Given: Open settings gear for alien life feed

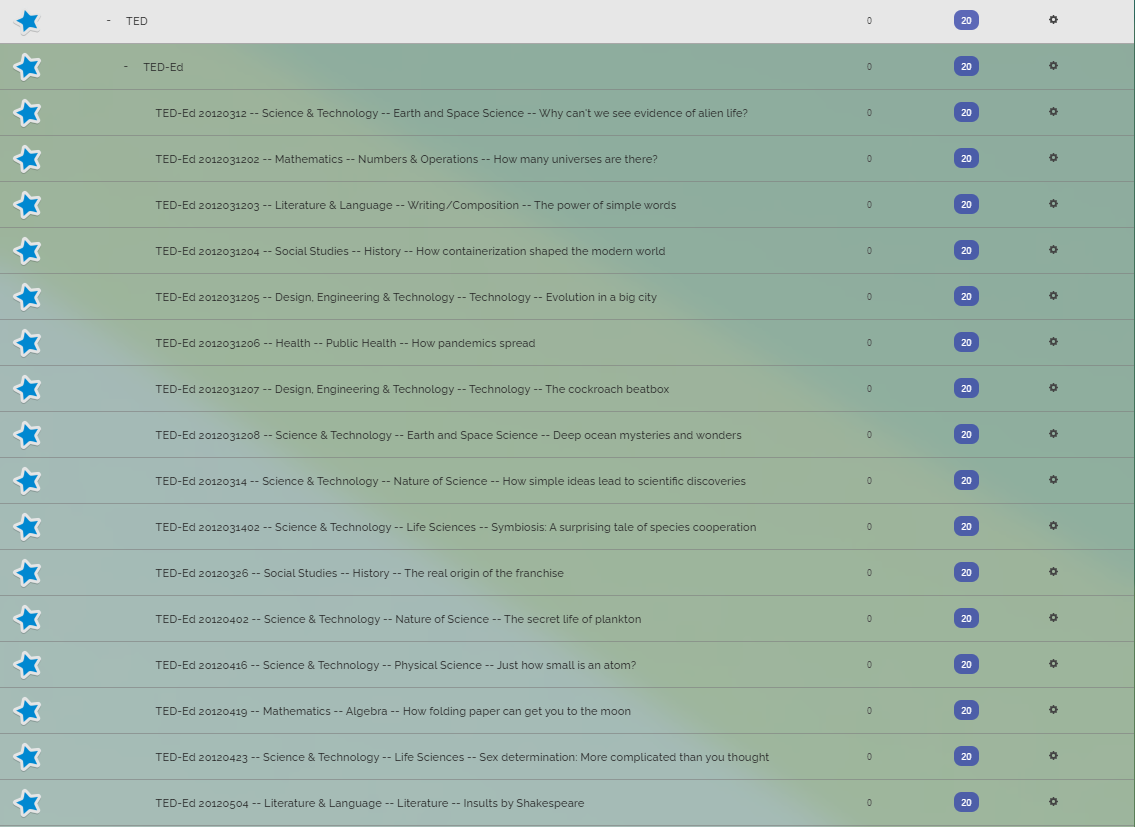Looking at the screenshot, I should coord(1053,112).
